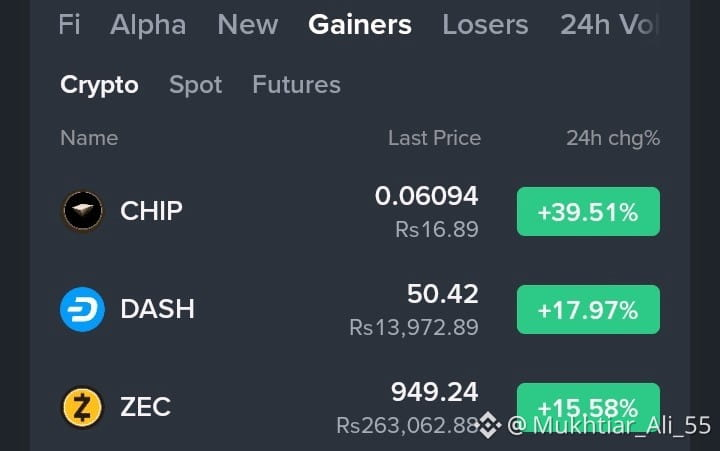
Task: Select the 24h Vol tab
Action: 609,25
